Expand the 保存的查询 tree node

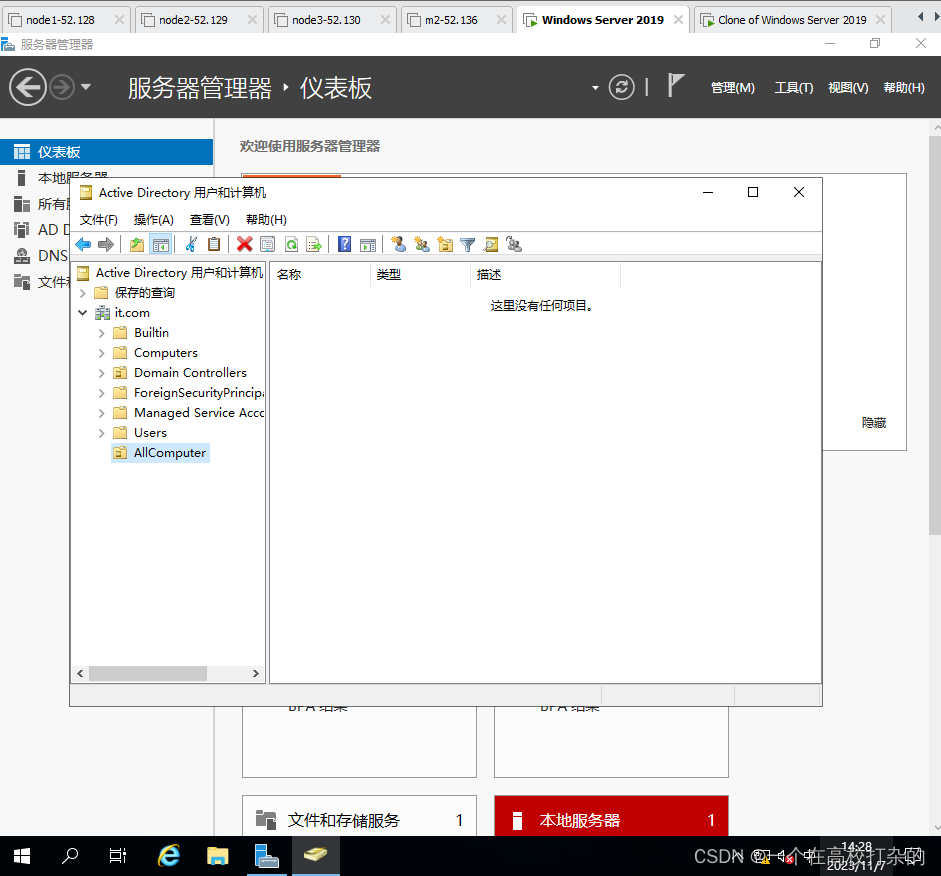coord(83,293)
